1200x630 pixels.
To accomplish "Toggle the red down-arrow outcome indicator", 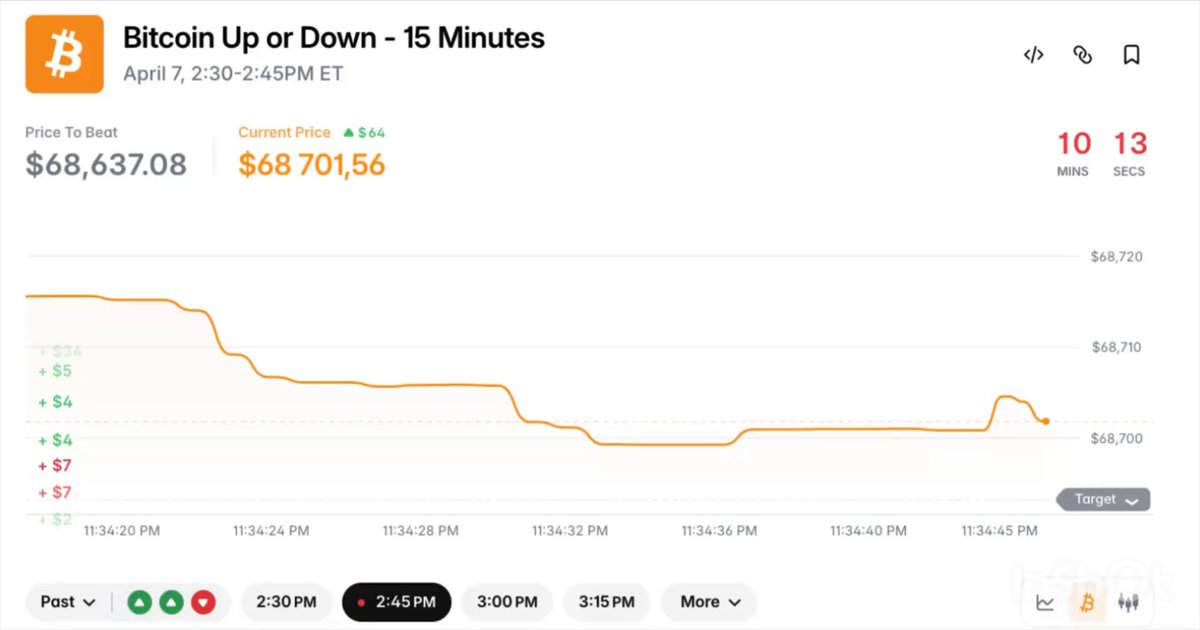I will point(203,602).
